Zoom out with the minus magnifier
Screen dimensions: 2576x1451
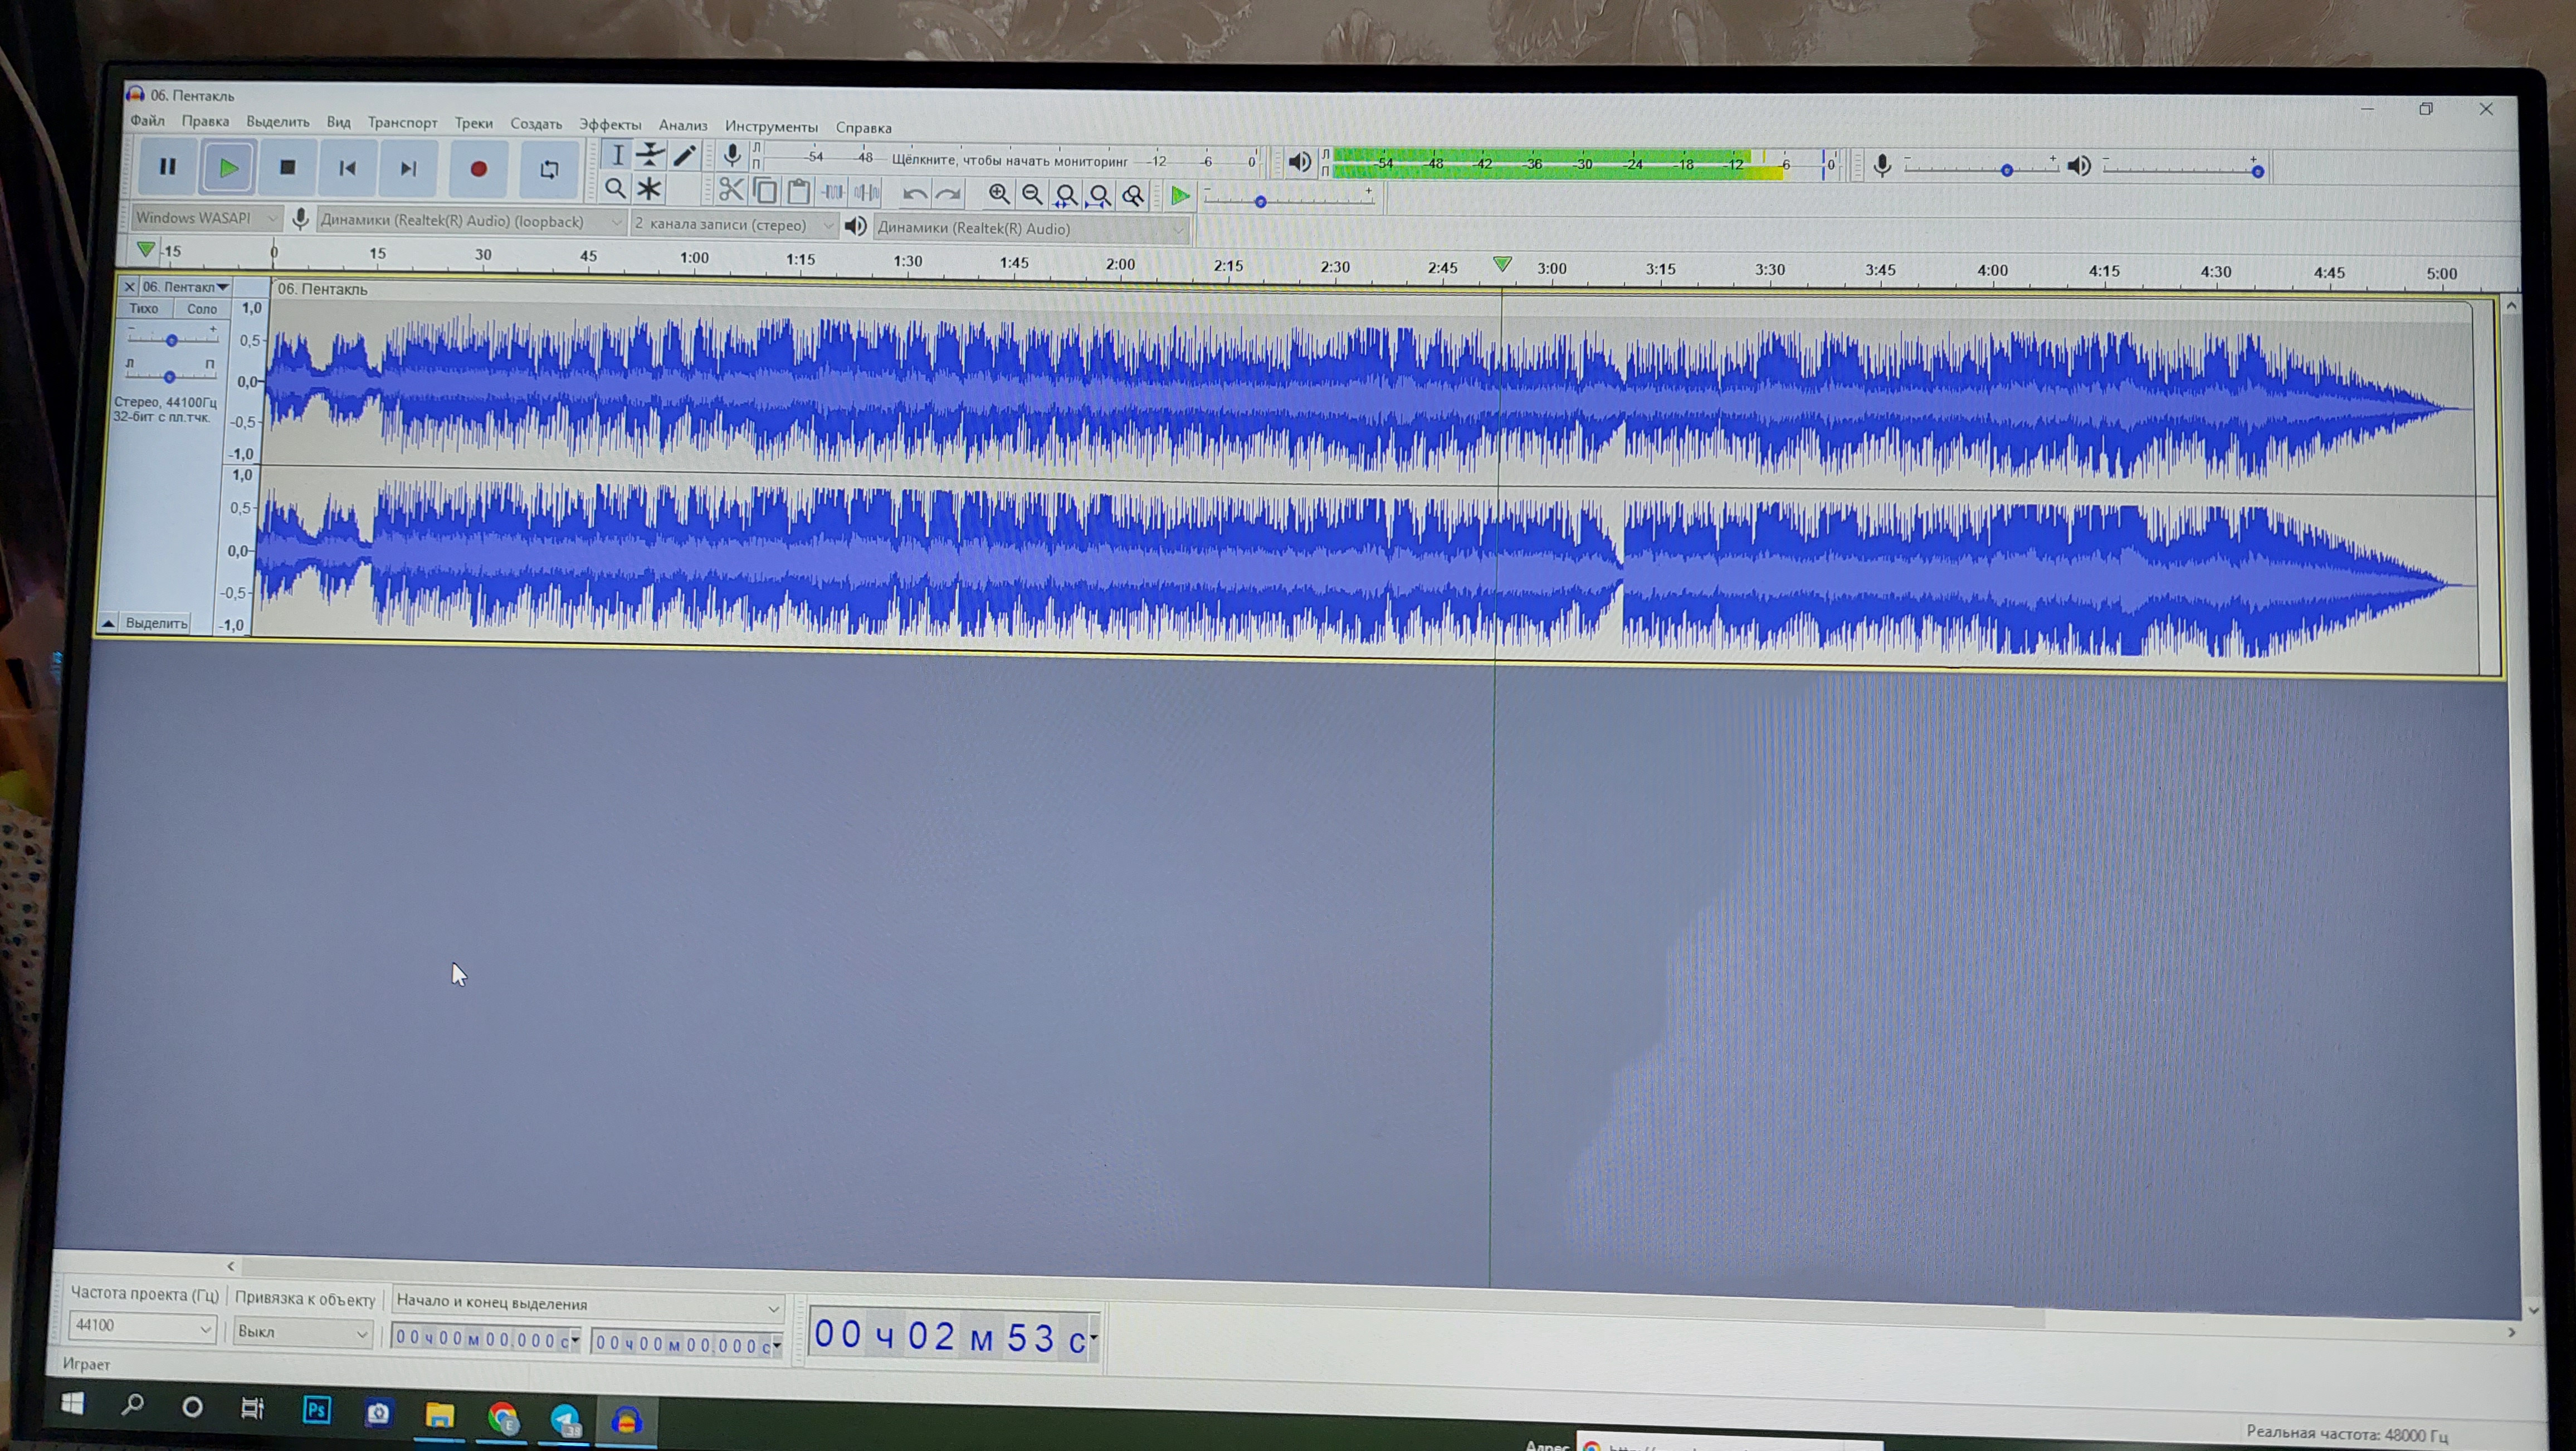point(1032,195)
